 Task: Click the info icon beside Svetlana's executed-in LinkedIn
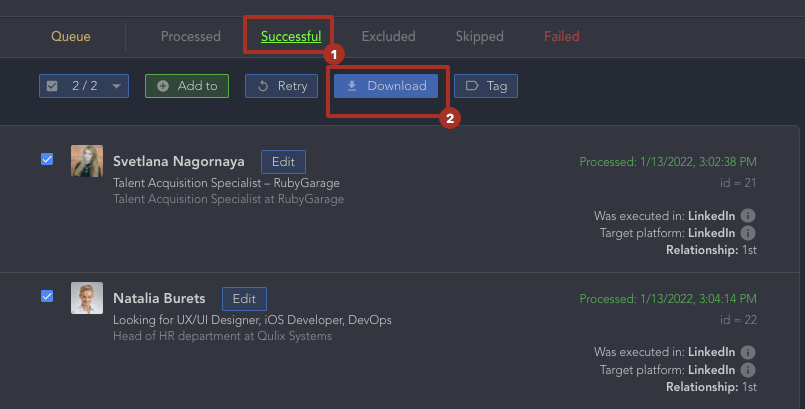pyautogui.click(x=748, y=215)
